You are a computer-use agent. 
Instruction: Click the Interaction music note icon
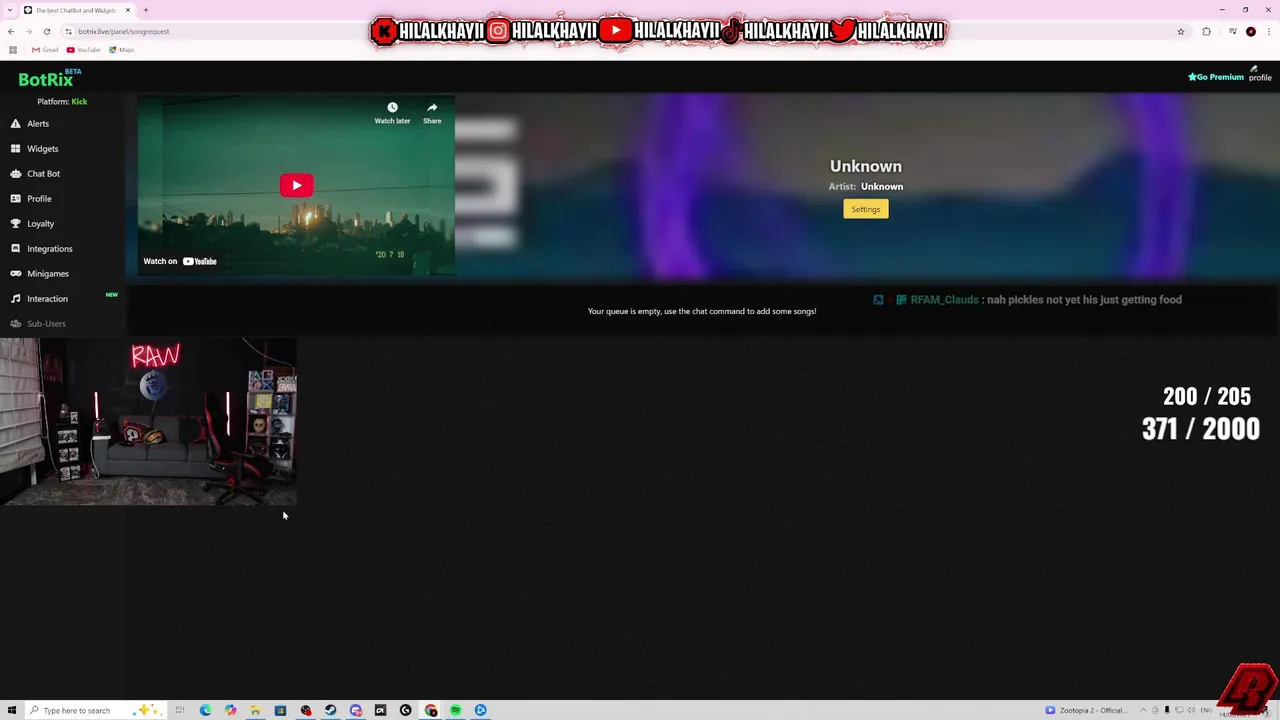tap(15, 299)
